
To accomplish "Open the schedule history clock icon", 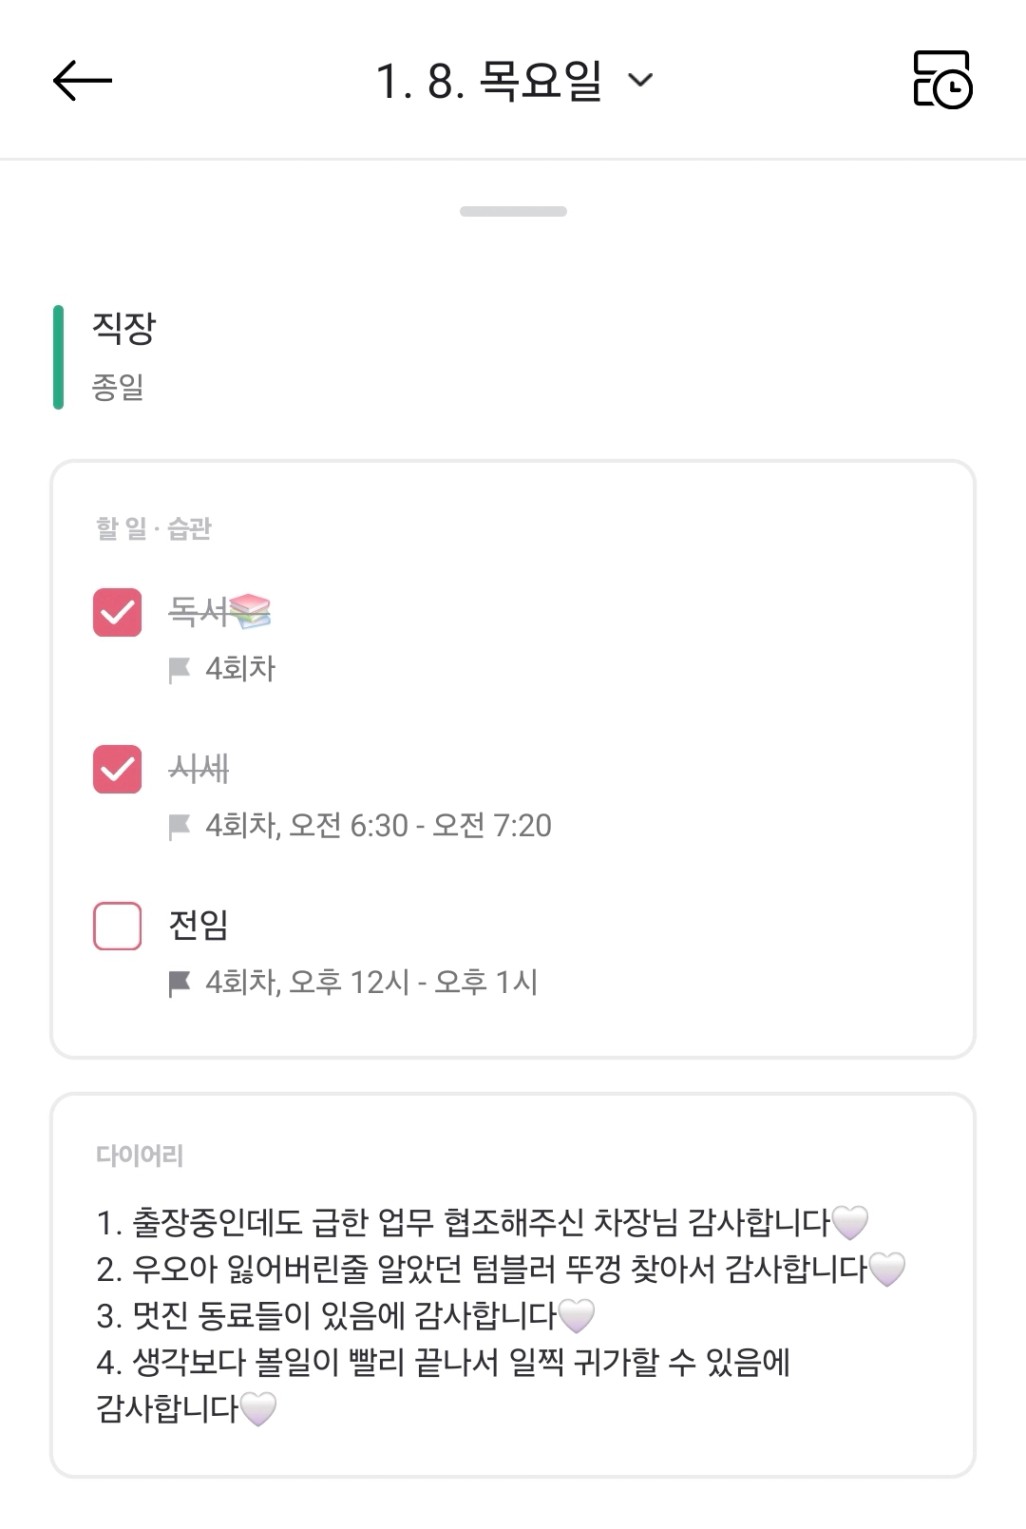I will [942, 80].
